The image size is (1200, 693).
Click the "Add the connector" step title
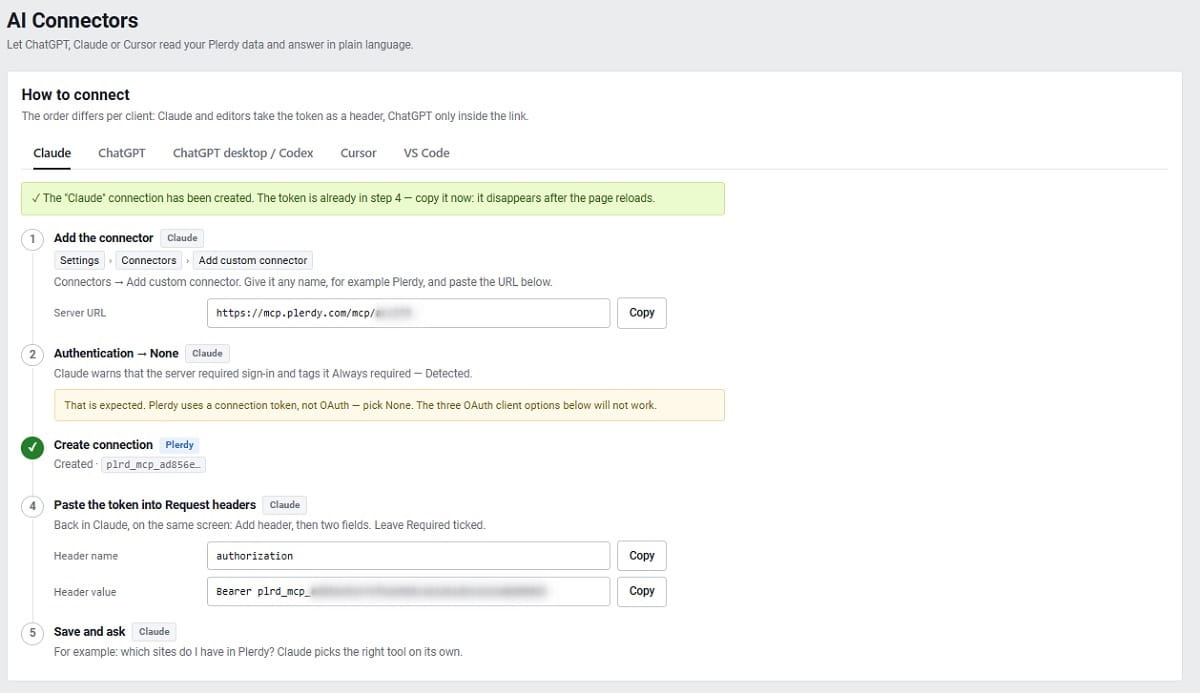(104, 238)
